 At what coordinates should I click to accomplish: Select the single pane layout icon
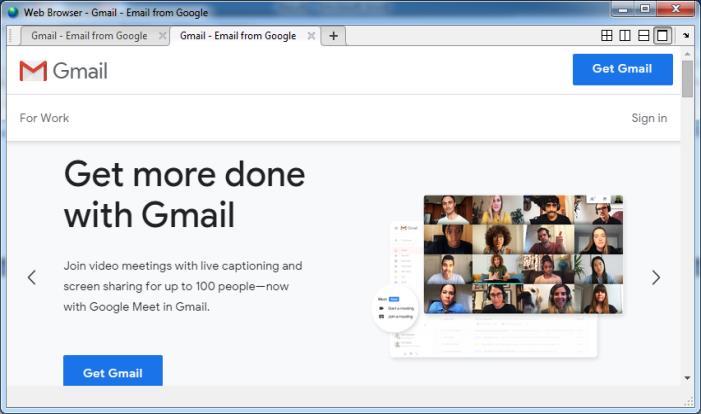click(662, 35)
